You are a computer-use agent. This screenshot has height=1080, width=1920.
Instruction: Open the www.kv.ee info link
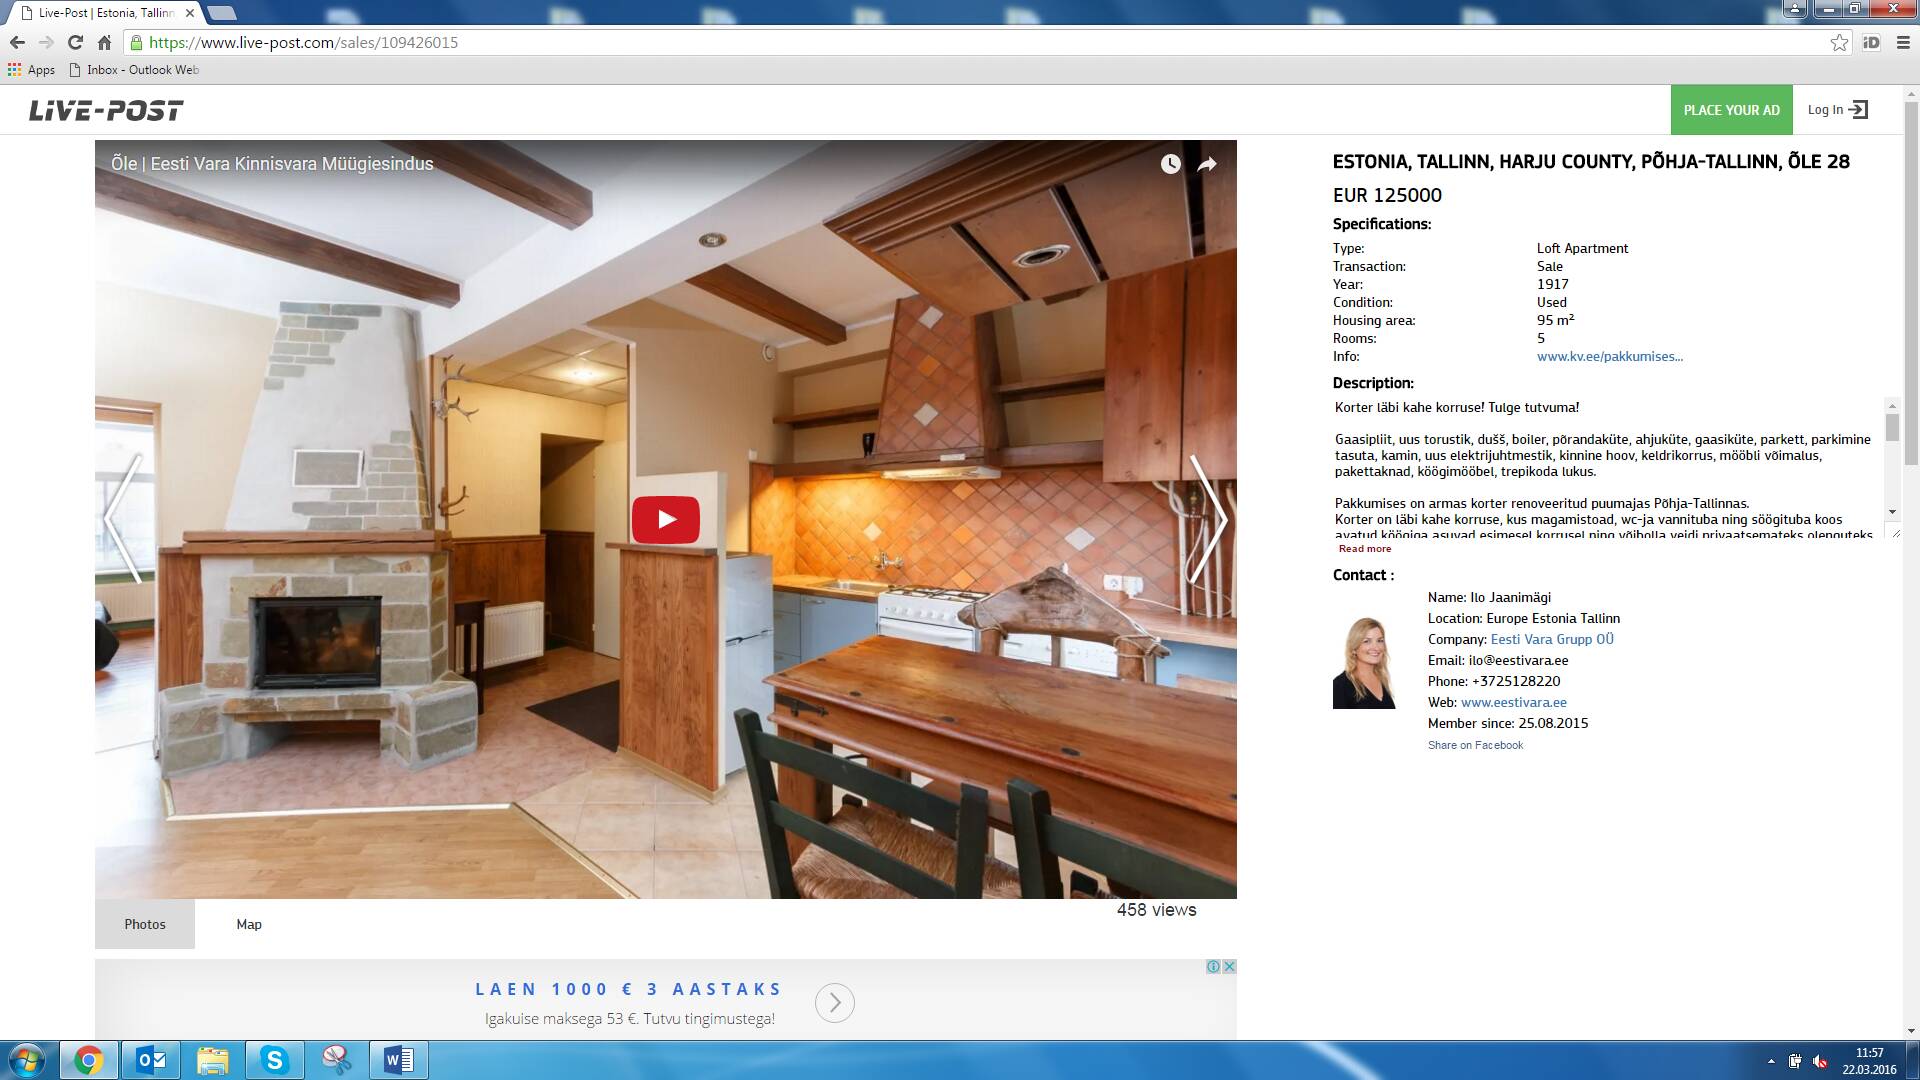point(1609,357)
